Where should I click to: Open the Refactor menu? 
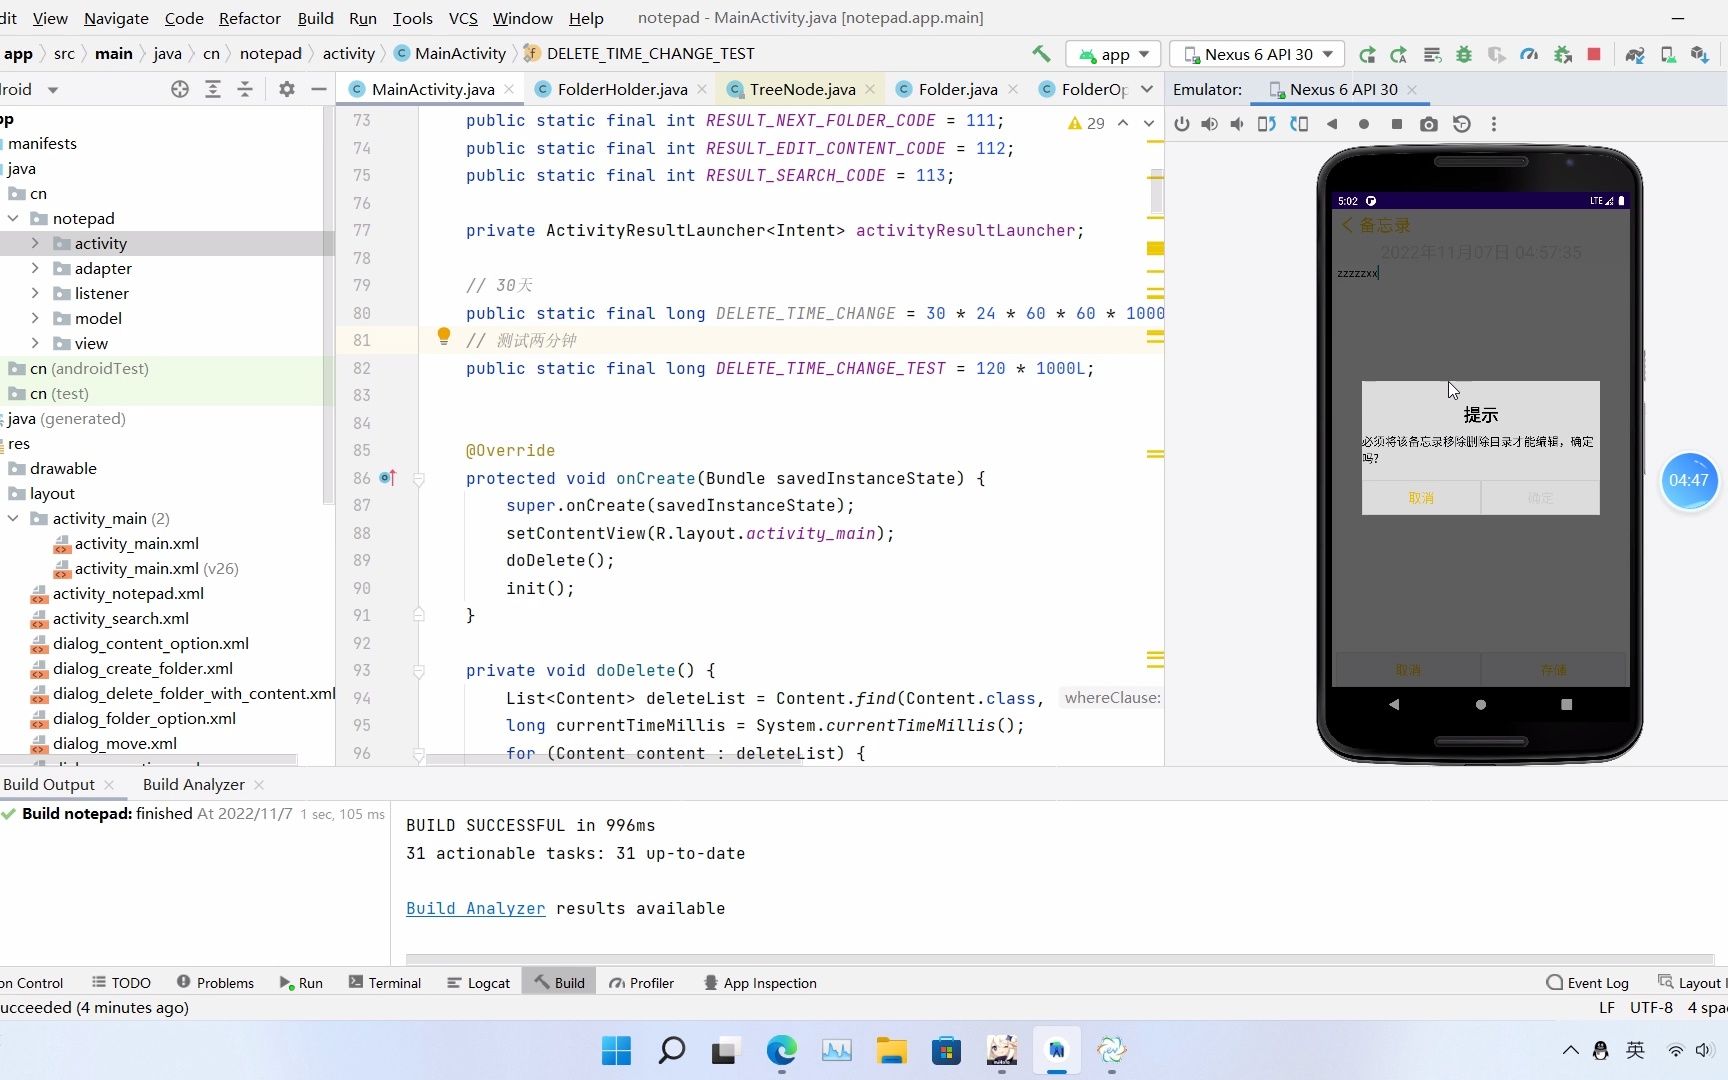250,18
